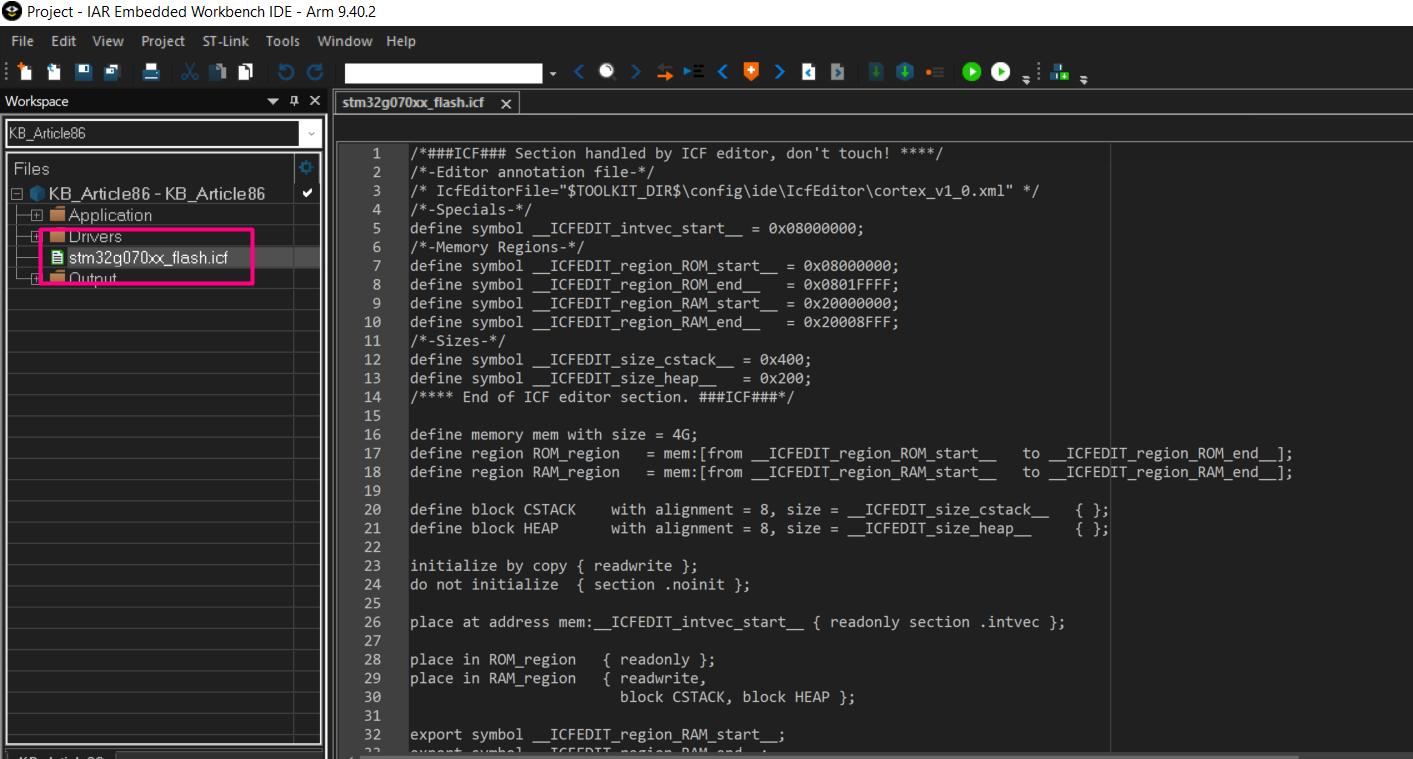Click the Save All toolbar icon
Viewport: 1413px width, 759px height.
112,71
